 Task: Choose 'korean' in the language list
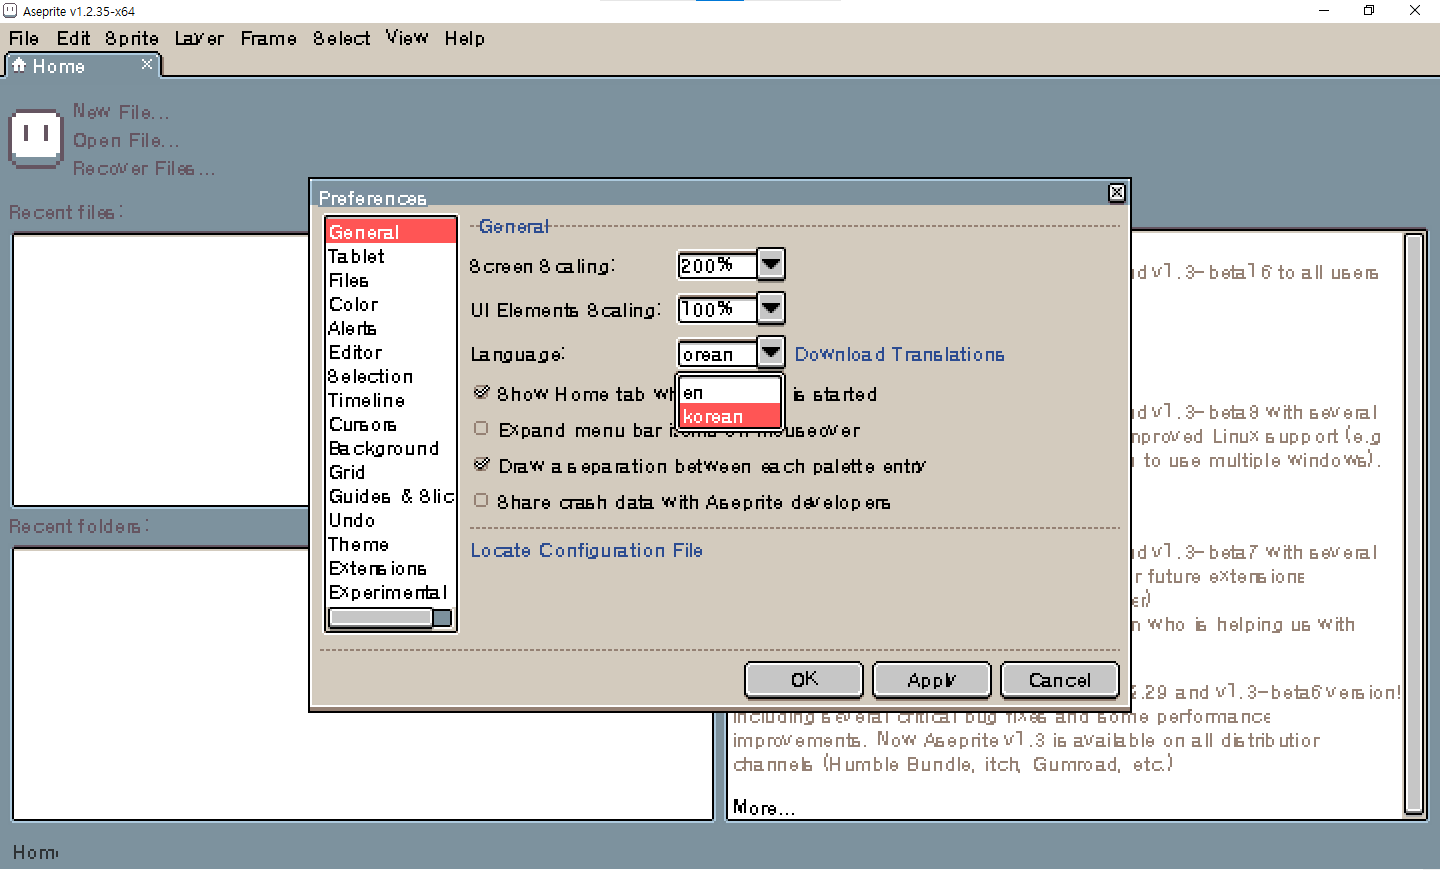(730, 416)
